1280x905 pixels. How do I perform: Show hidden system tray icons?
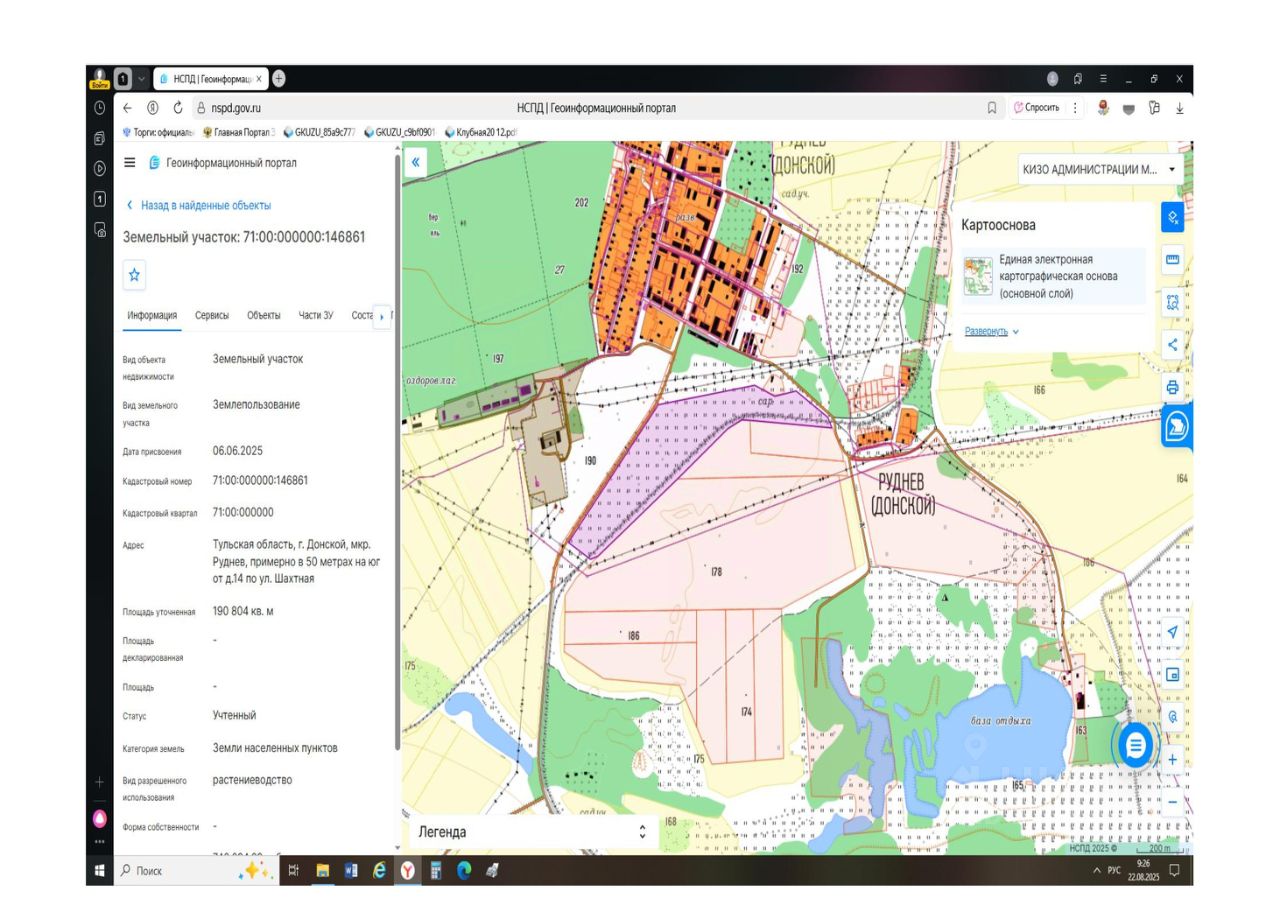tap(1097, 871)
